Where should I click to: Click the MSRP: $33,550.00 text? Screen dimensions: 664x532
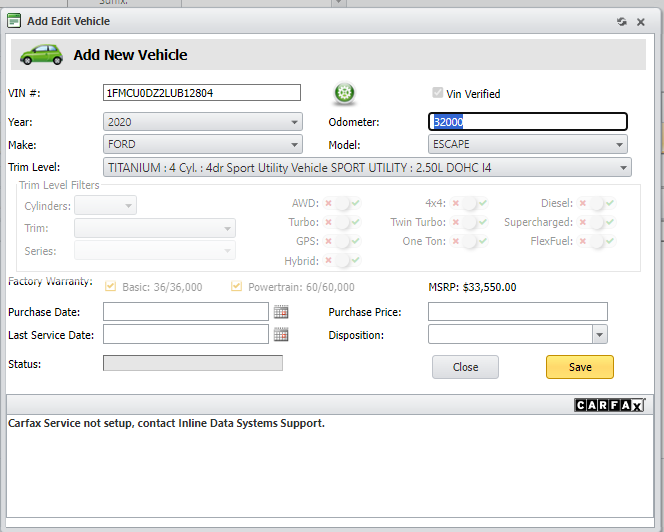(472, 287)
